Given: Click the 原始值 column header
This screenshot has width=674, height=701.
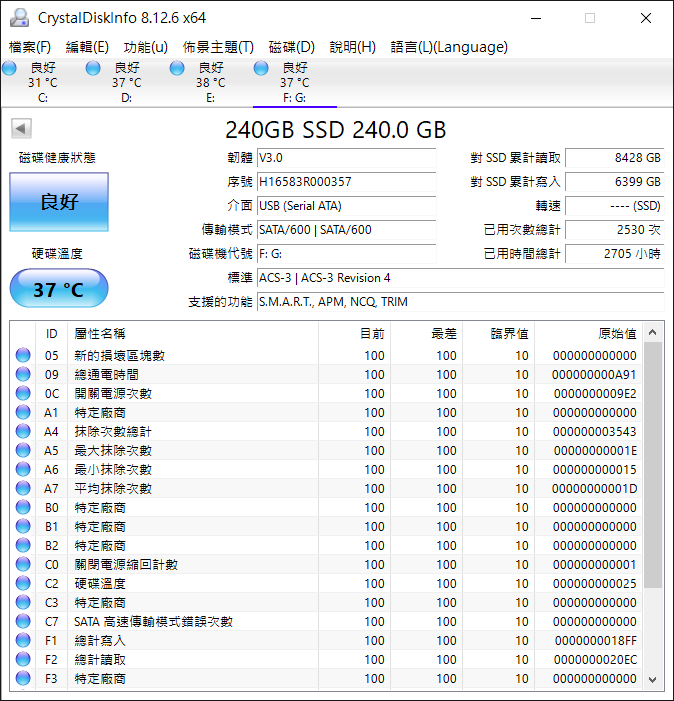Looking at the screenshot, I should (617, 333).
